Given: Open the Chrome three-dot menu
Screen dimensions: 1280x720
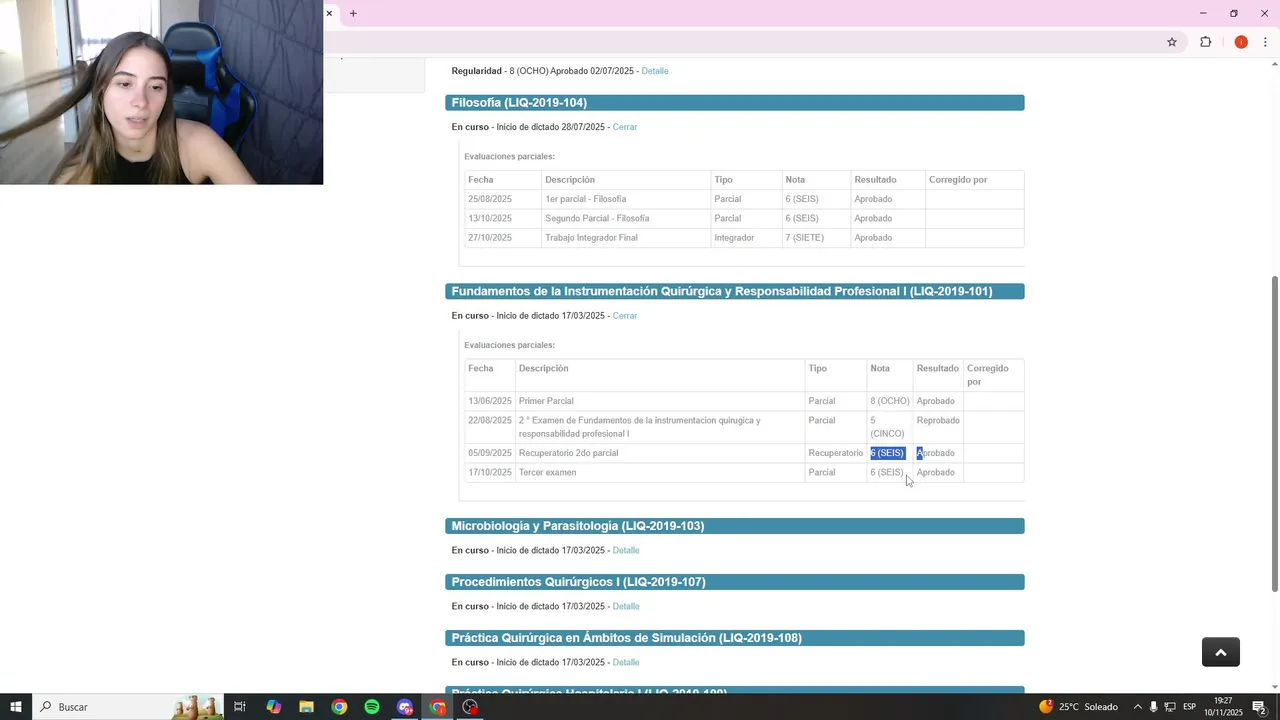Looking at the screenshot, I should (1265, 42).
